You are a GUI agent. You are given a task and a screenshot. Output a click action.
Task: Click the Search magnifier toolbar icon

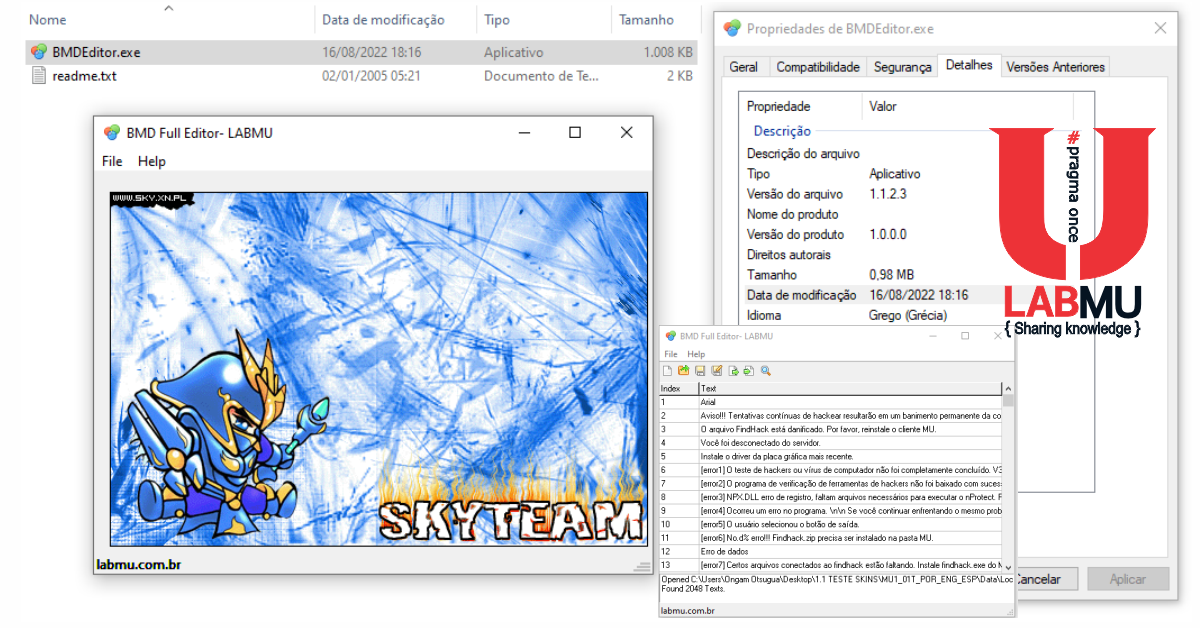766,370
